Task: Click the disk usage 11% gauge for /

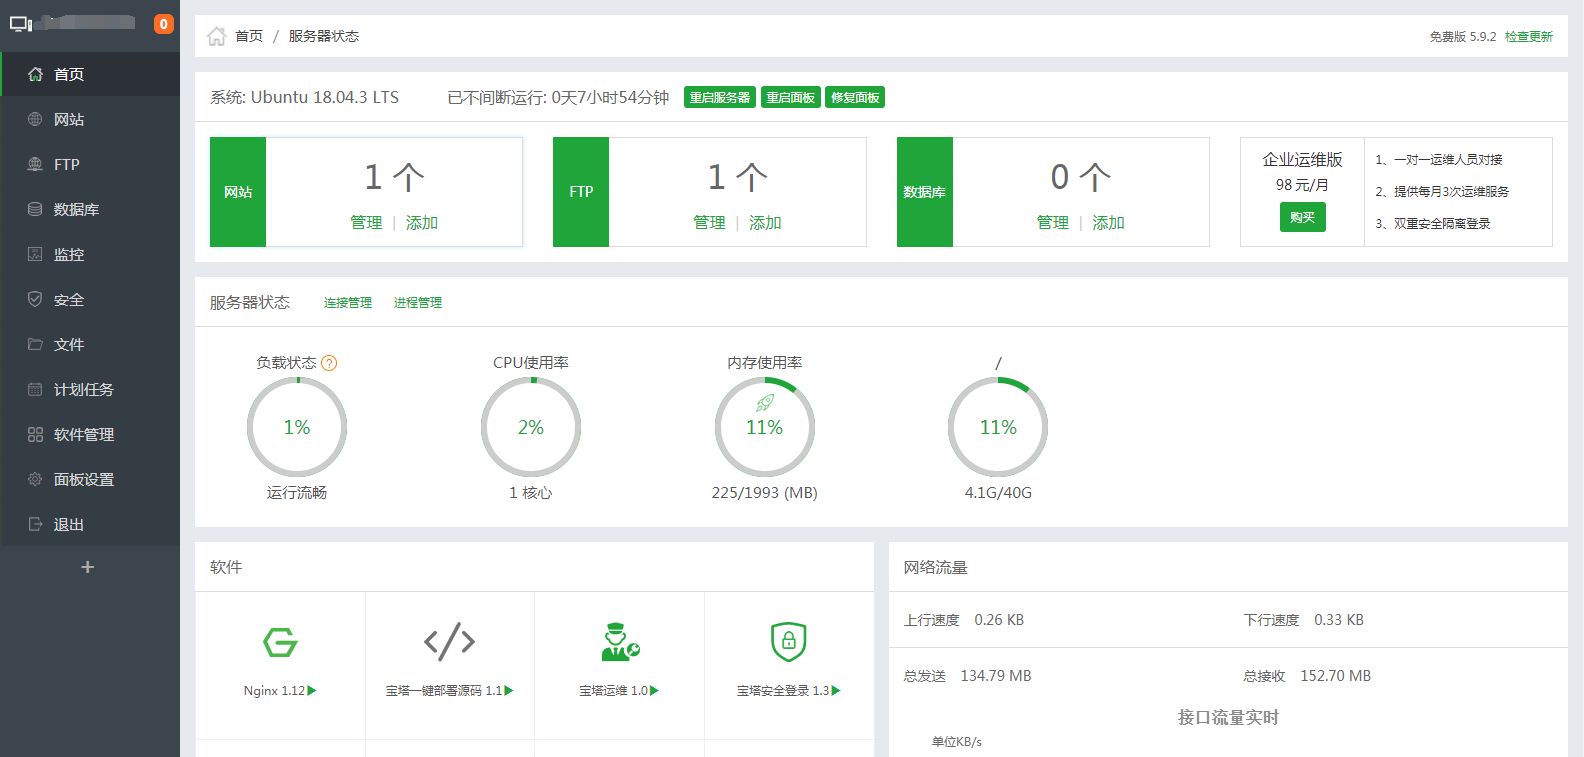Action: click(998, 427)
